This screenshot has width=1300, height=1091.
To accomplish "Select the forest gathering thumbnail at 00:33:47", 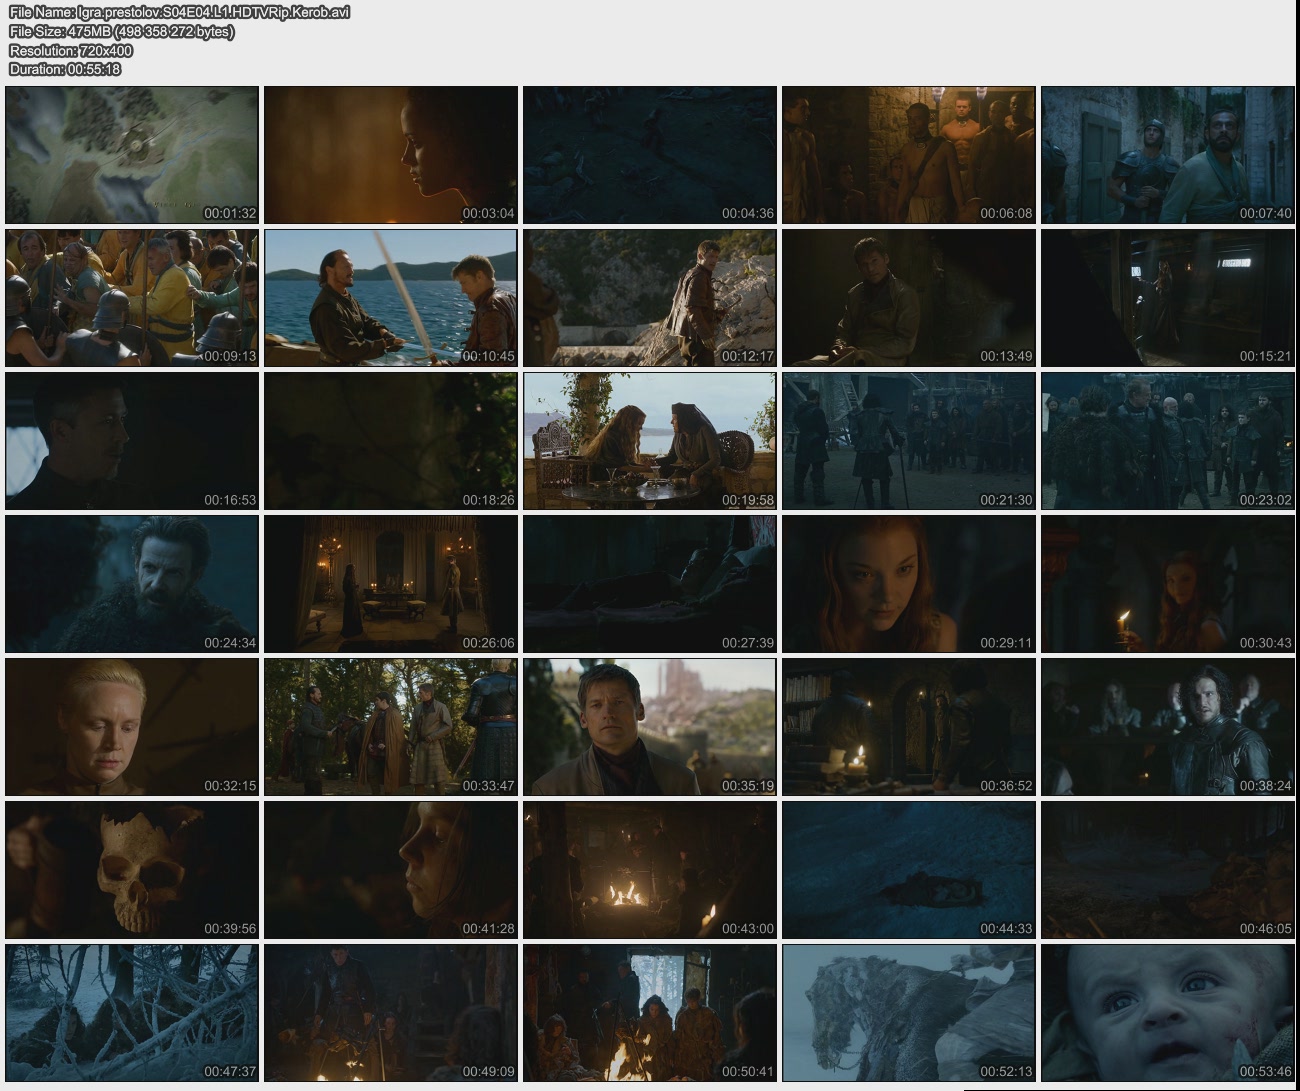I will click(x=391, y=727).
